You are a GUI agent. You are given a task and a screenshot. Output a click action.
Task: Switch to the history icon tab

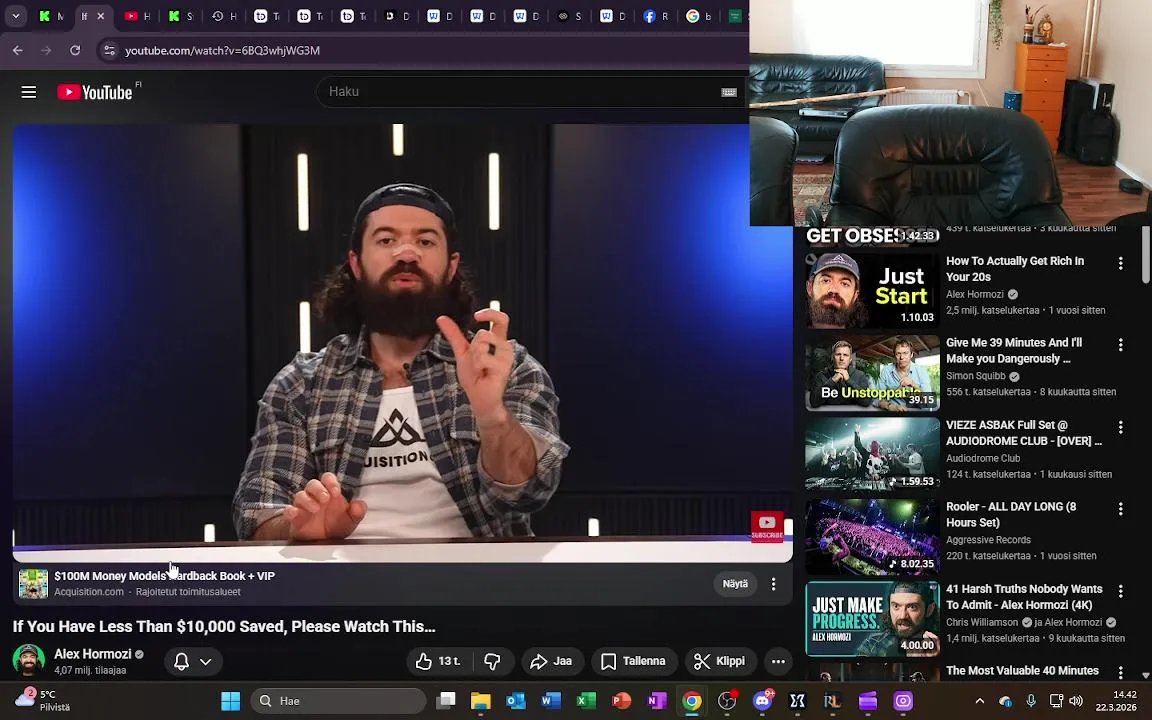224,16
